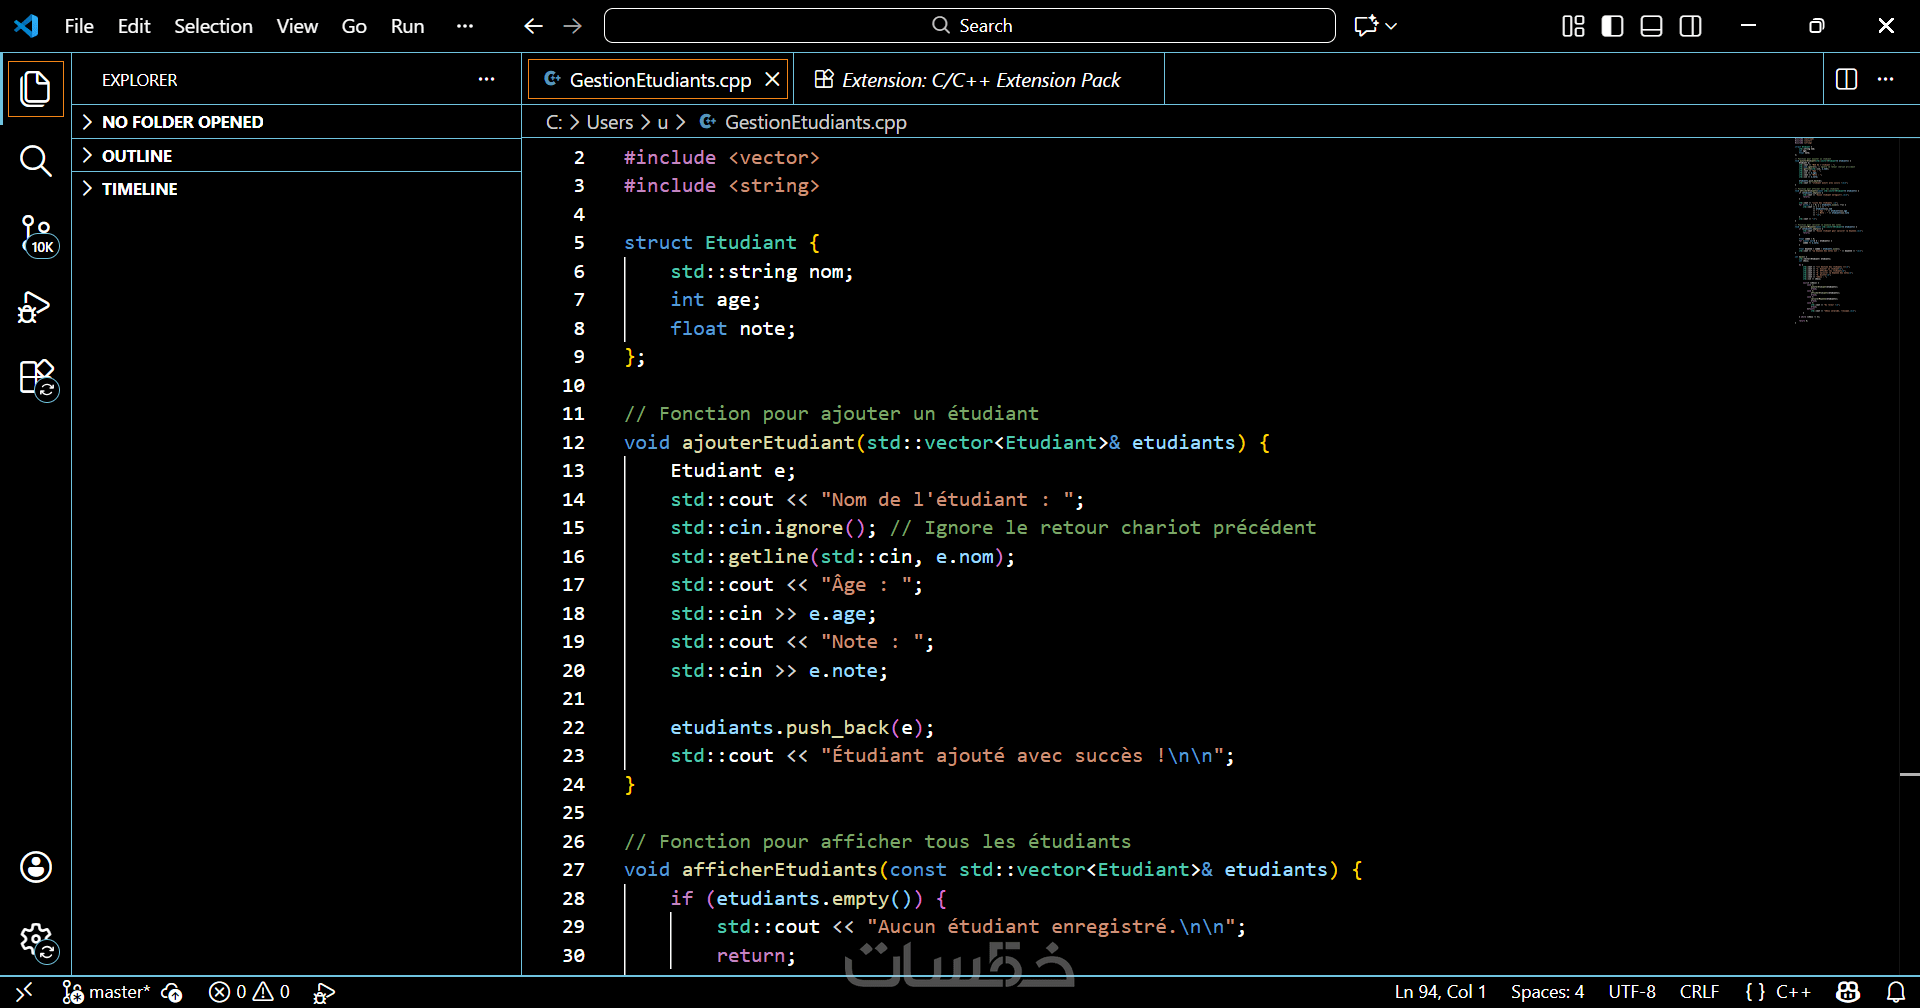Open the Extensions view
The width and height of the screenshot is (1920, 1008).
tap(36, 379)
